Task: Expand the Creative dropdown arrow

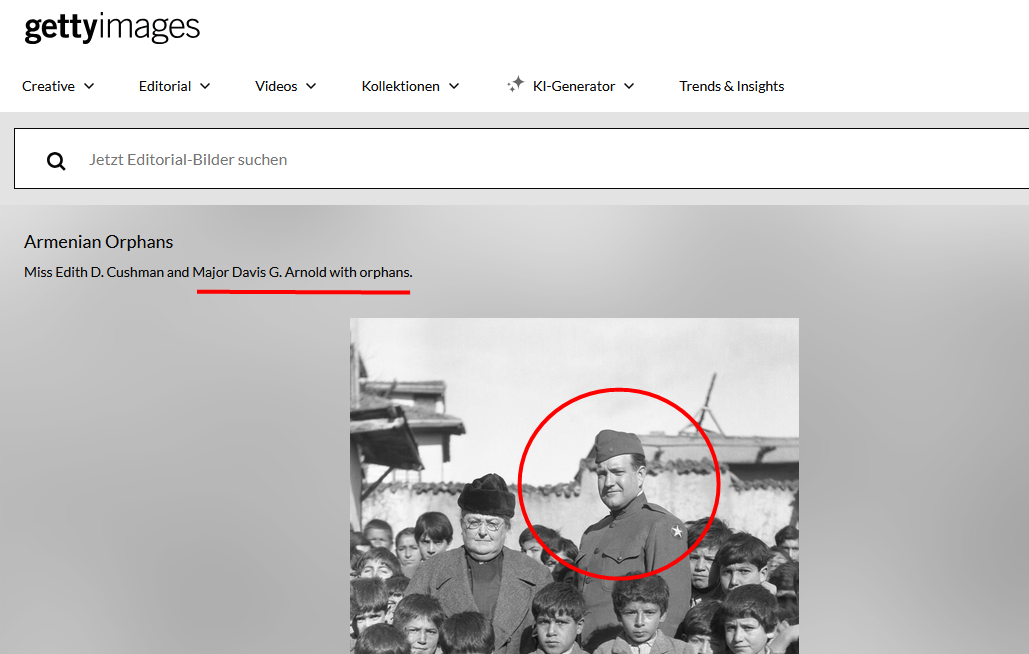Action: [89, 86]
